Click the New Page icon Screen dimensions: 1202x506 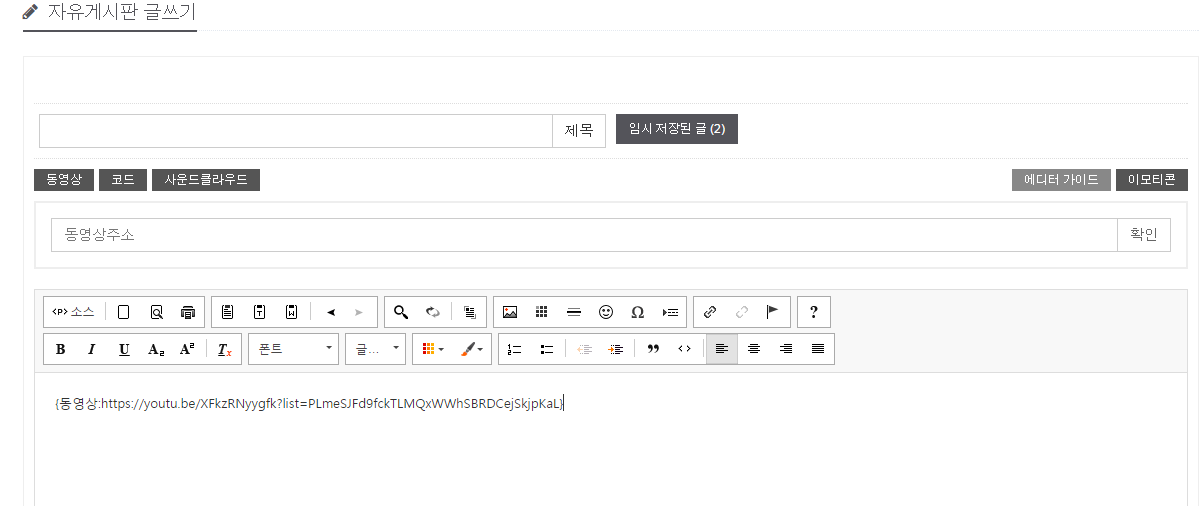click(124, 312)
